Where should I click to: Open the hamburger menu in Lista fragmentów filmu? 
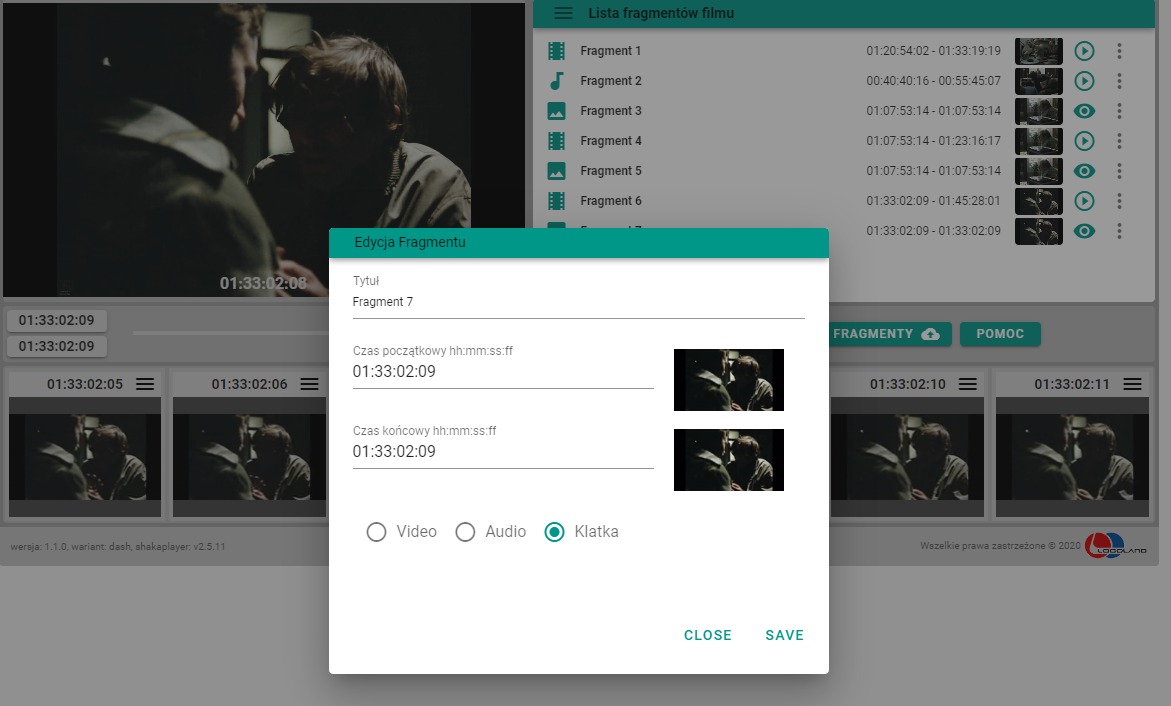coord(563,13)
